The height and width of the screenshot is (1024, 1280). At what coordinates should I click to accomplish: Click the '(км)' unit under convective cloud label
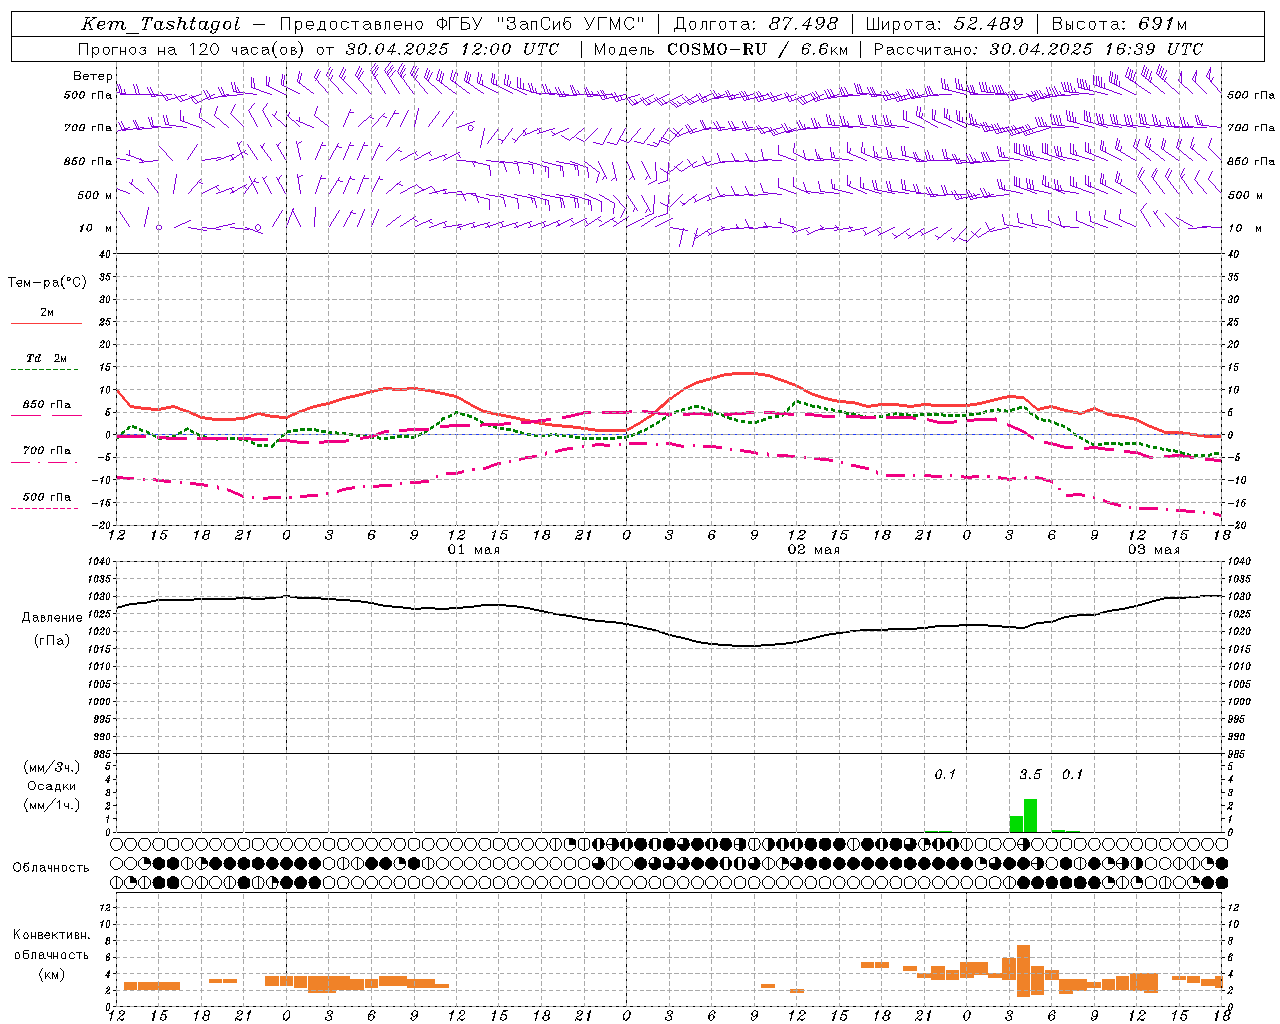click(x=52, y=975)
